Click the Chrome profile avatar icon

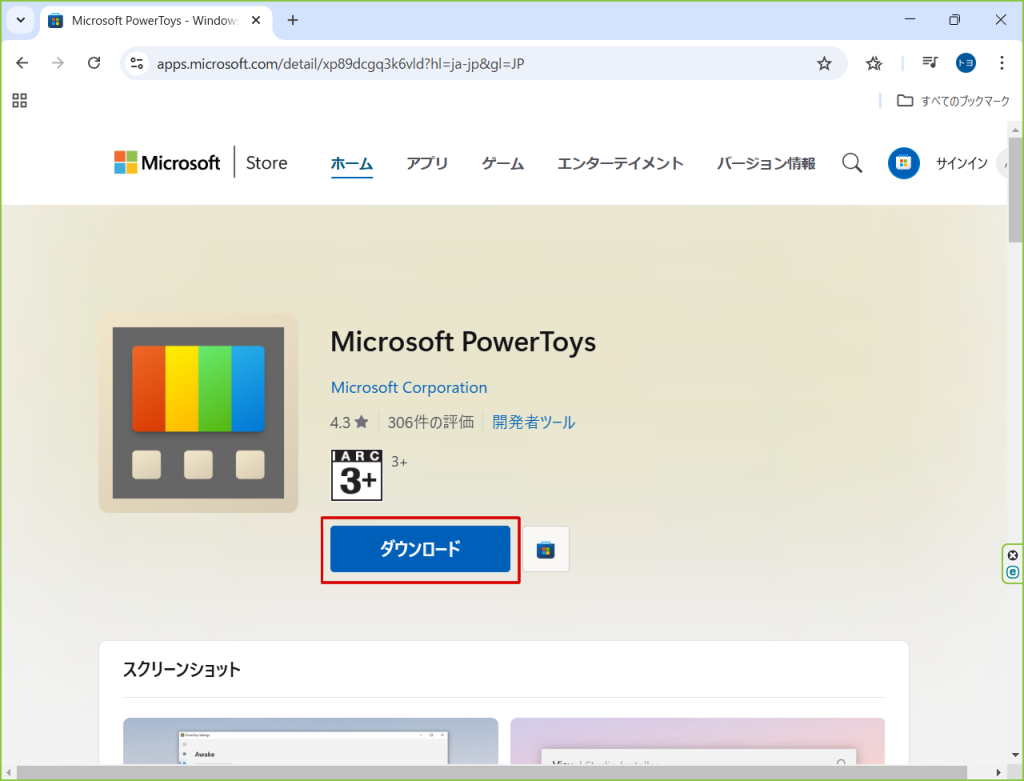[x=965, y=63]
